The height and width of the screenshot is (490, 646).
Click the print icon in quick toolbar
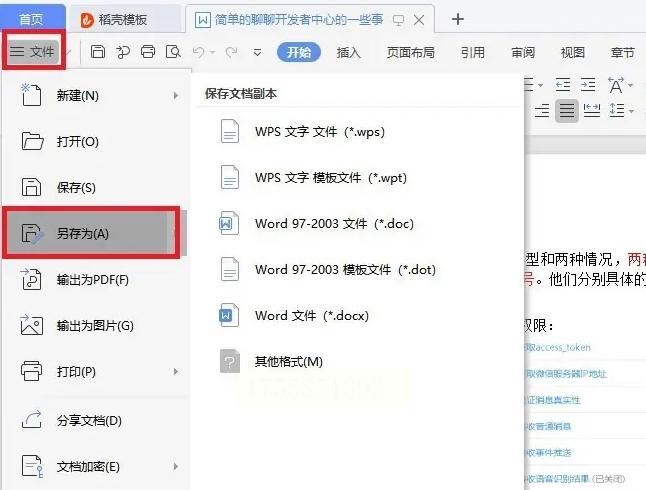[148, 52]
